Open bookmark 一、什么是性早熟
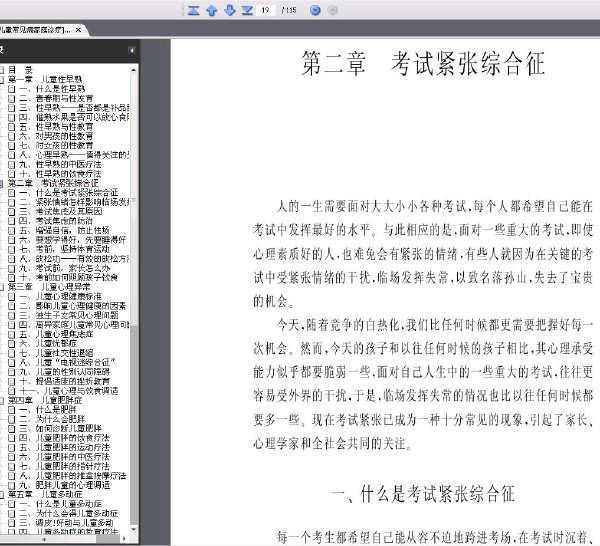Screen dimensions: 600x546 [52, 89]
